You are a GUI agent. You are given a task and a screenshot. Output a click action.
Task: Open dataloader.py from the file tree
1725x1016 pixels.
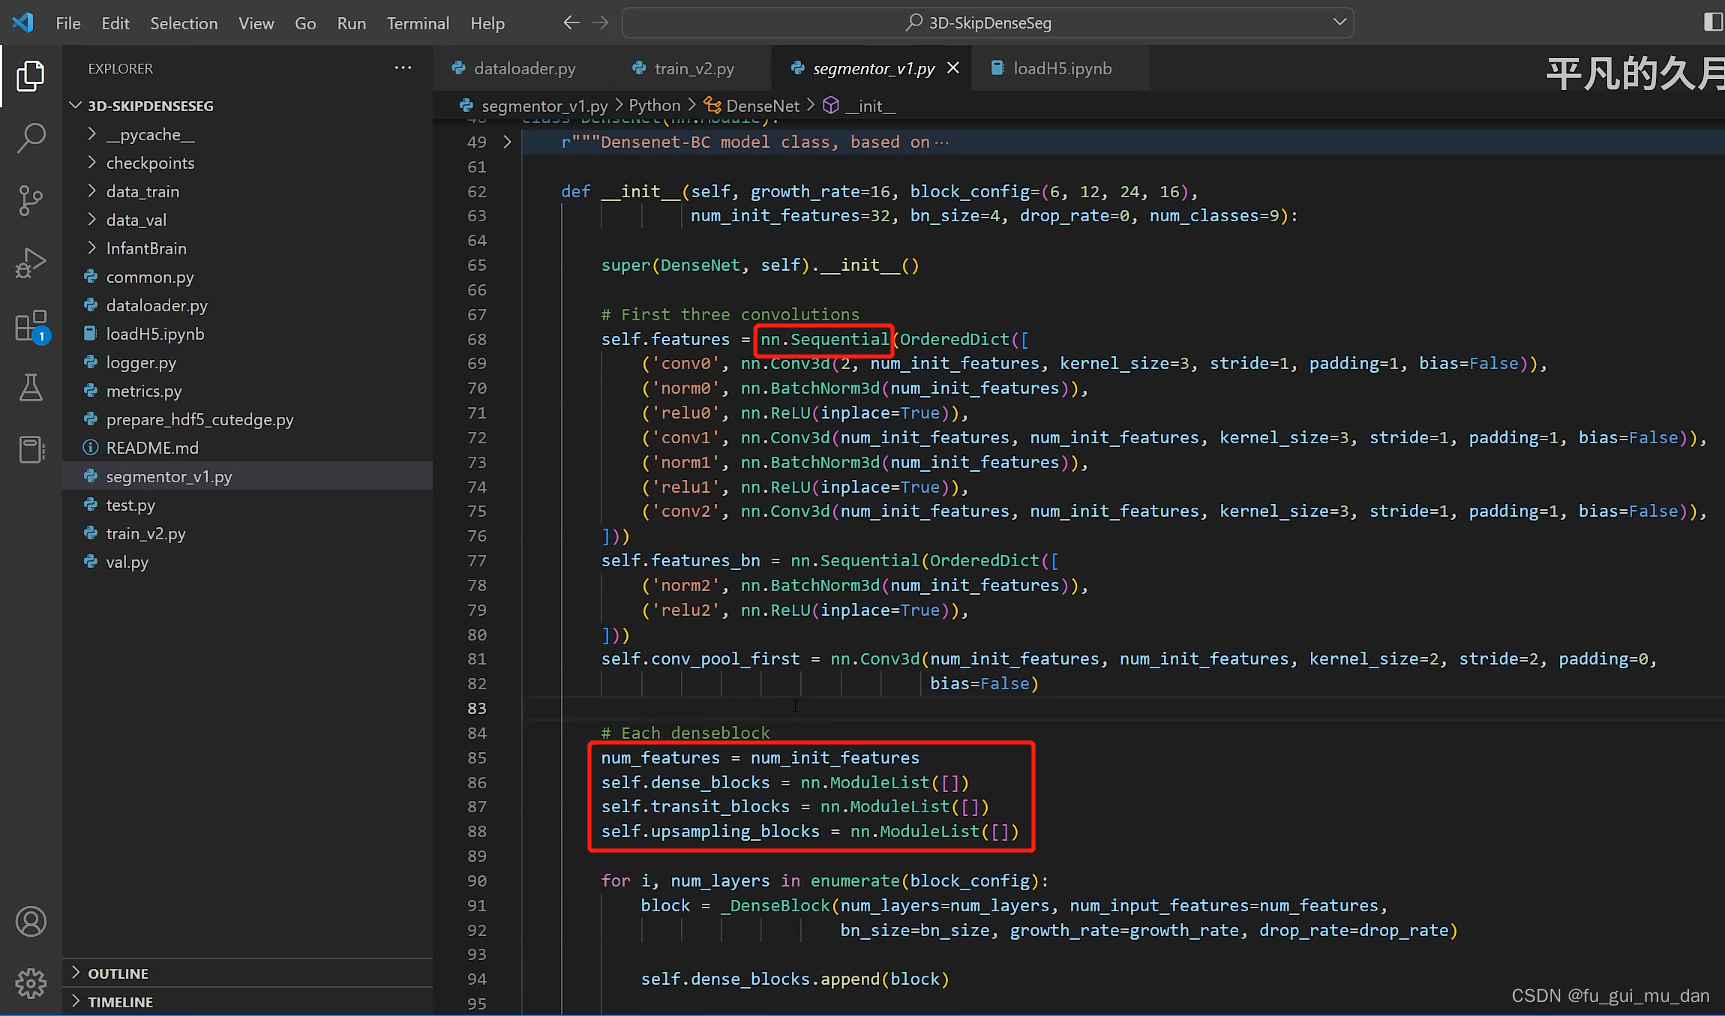157,305
